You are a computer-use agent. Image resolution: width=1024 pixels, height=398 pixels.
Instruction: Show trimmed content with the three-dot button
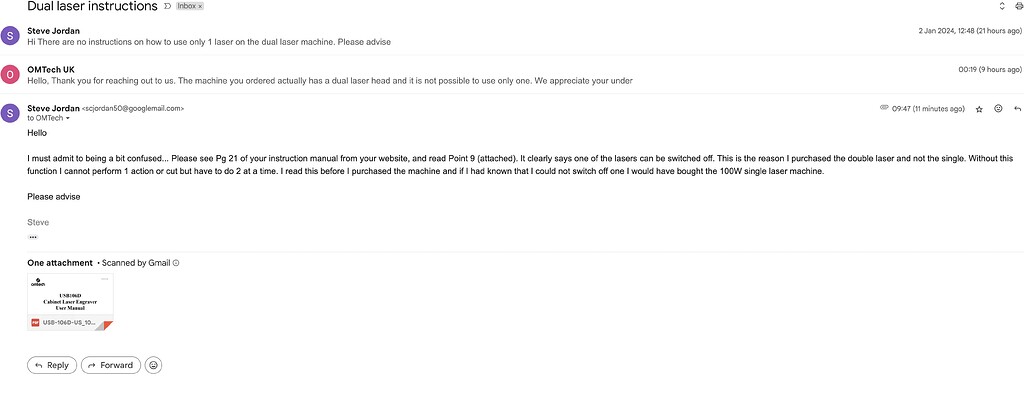pos(33,237)
